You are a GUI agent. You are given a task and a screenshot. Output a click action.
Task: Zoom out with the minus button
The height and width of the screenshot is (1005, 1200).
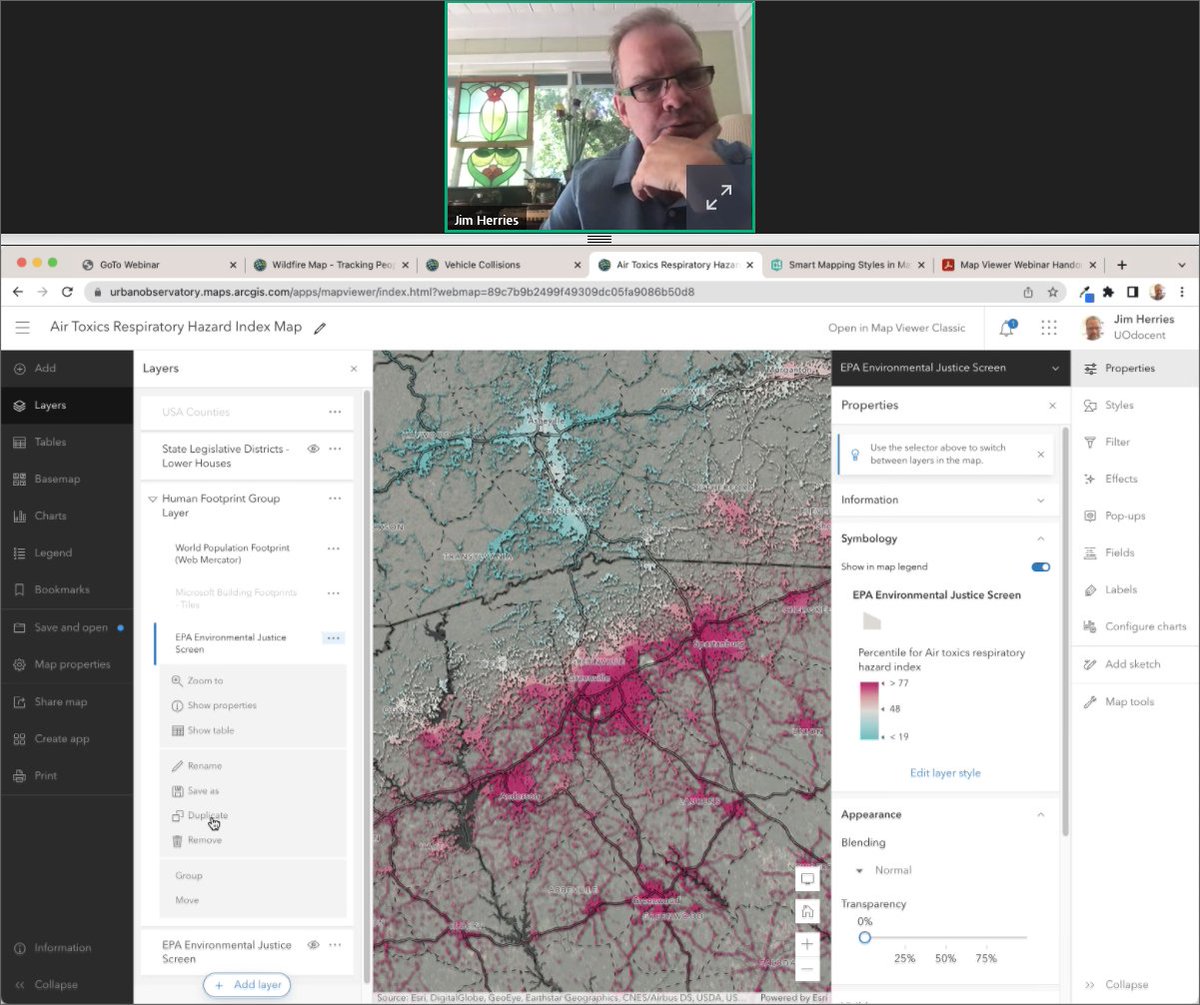point(808,968)
